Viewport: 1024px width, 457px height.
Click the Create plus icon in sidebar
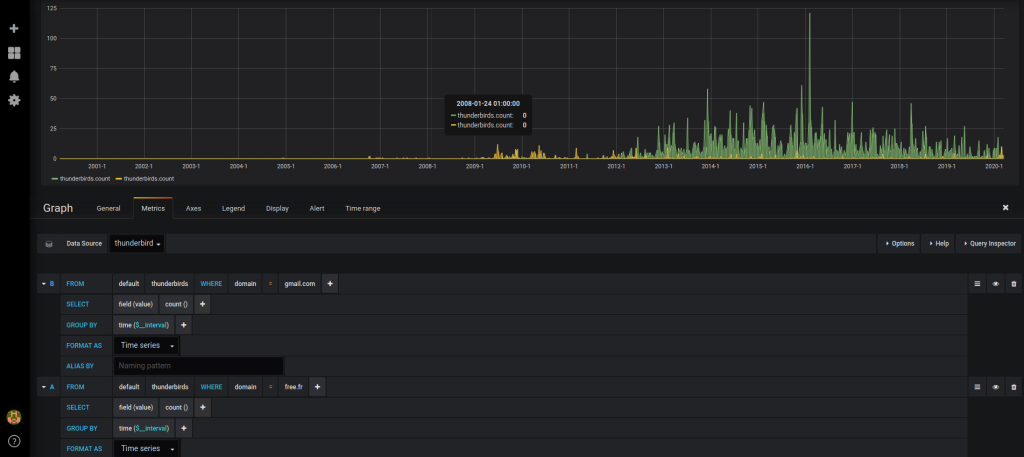click(x=14, y=28)
